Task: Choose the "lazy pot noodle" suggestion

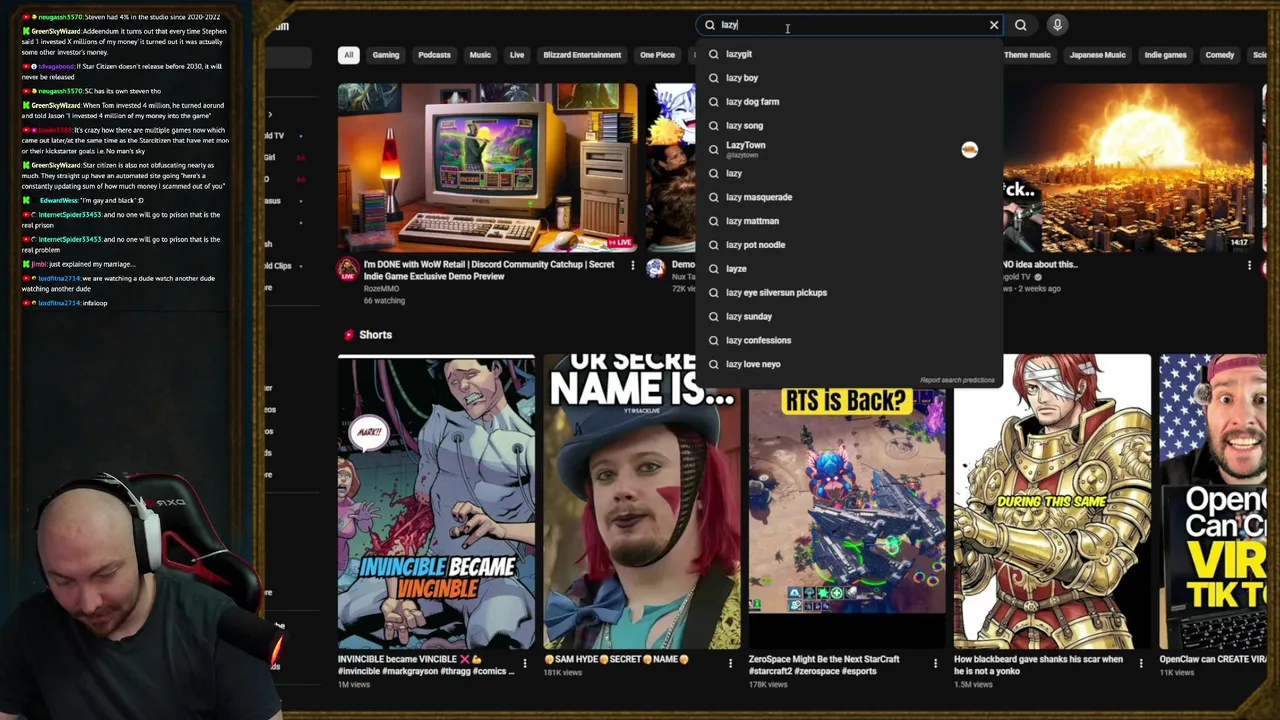Action: click(850, 245)
